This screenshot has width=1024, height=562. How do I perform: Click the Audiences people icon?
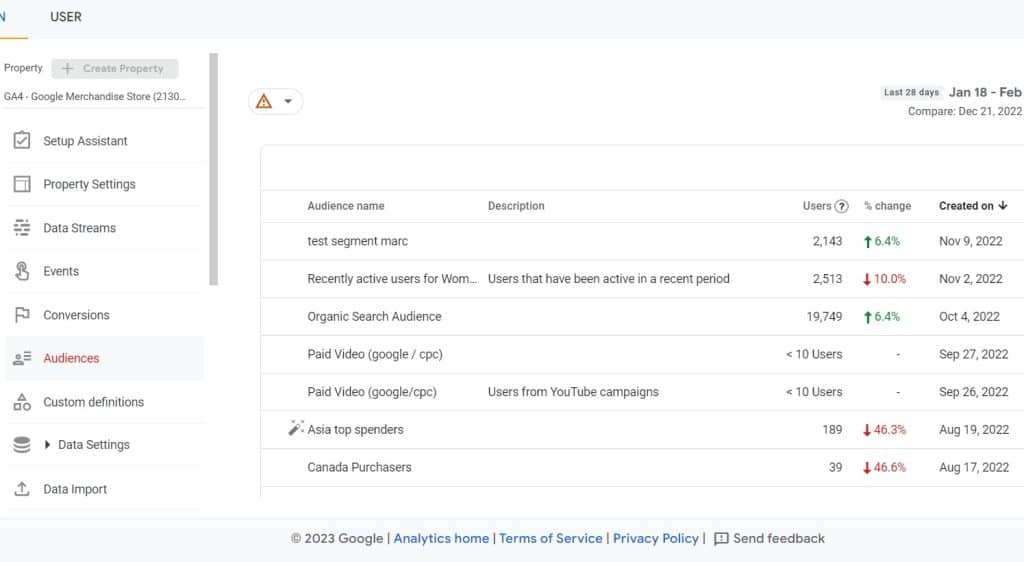(22, 358)
